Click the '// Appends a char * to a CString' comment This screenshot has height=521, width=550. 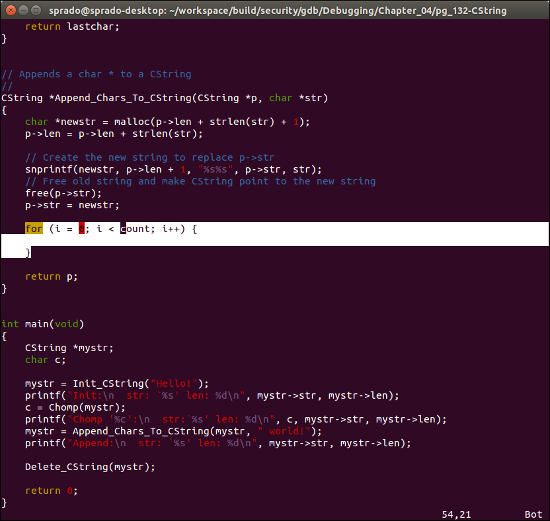tap(96, 74)
